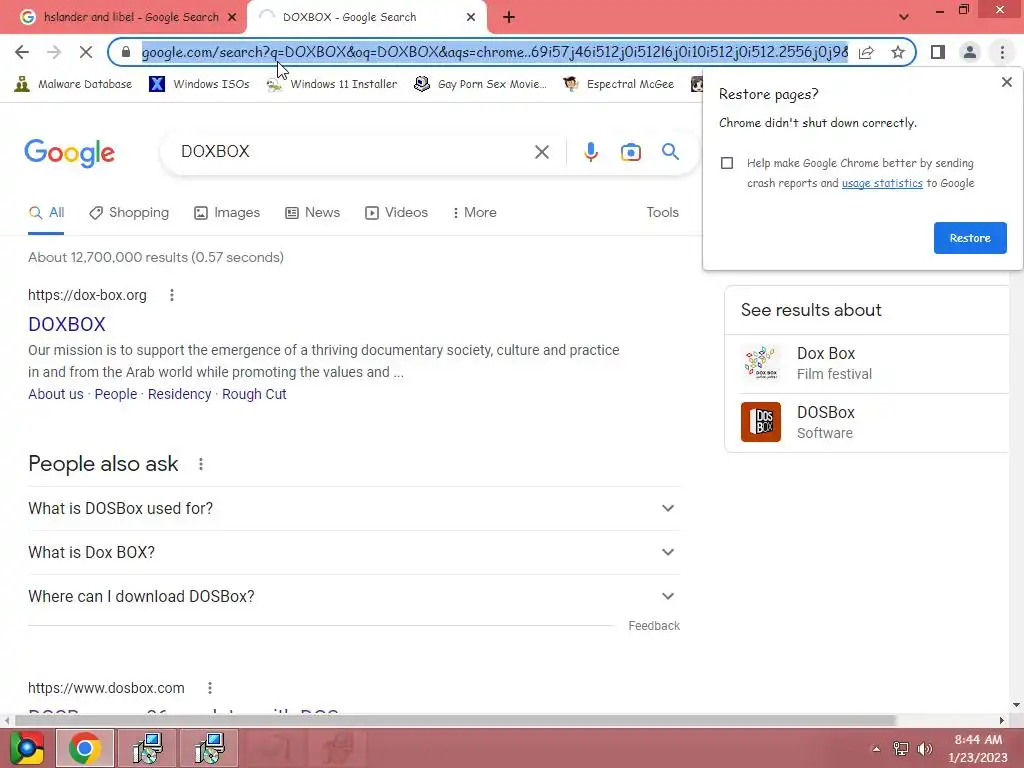Viewport: 1024px width, 768px height.
Task: Bookmark this tab with star icon
Action: [898, 52]
